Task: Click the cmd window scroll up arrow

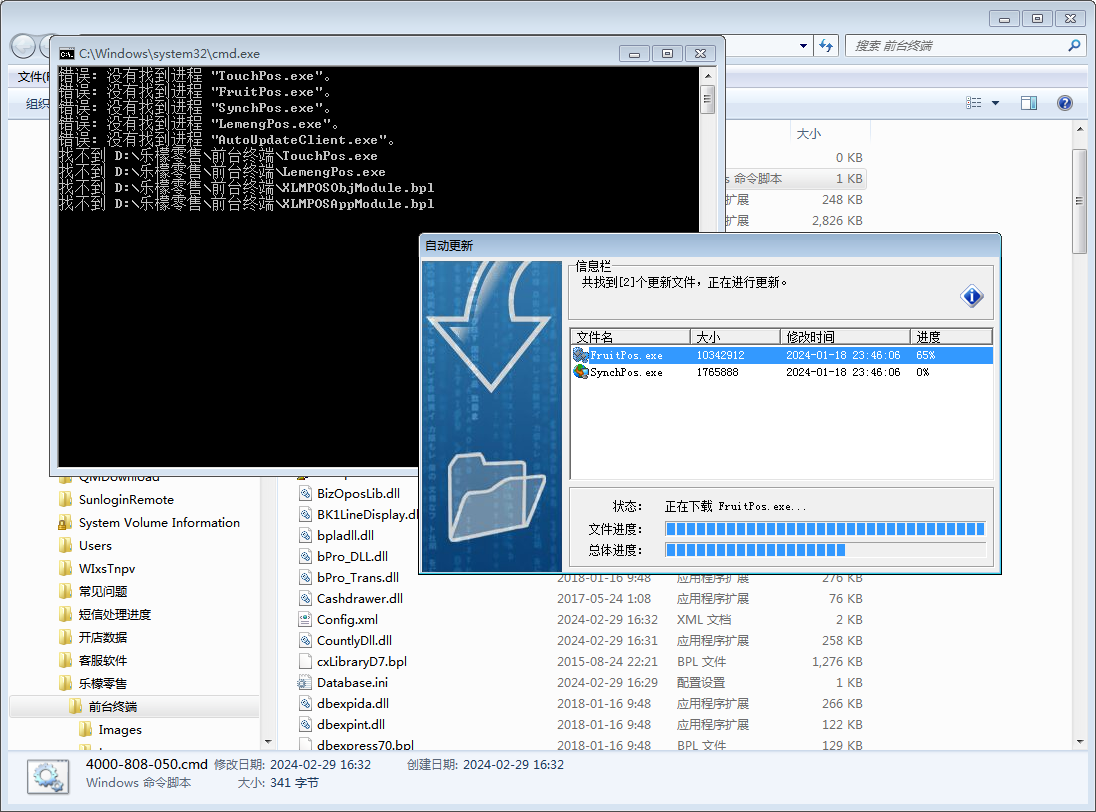Action: click(707, 75)
